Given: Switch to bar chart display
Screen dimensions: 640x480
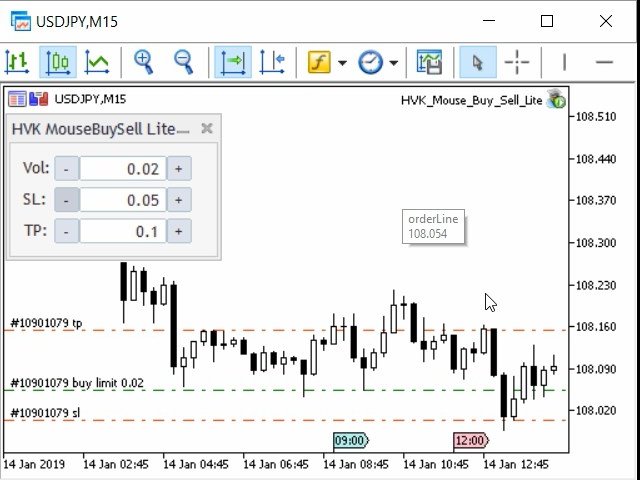Looking at the screenshot, I should click(x=17, y=62).
